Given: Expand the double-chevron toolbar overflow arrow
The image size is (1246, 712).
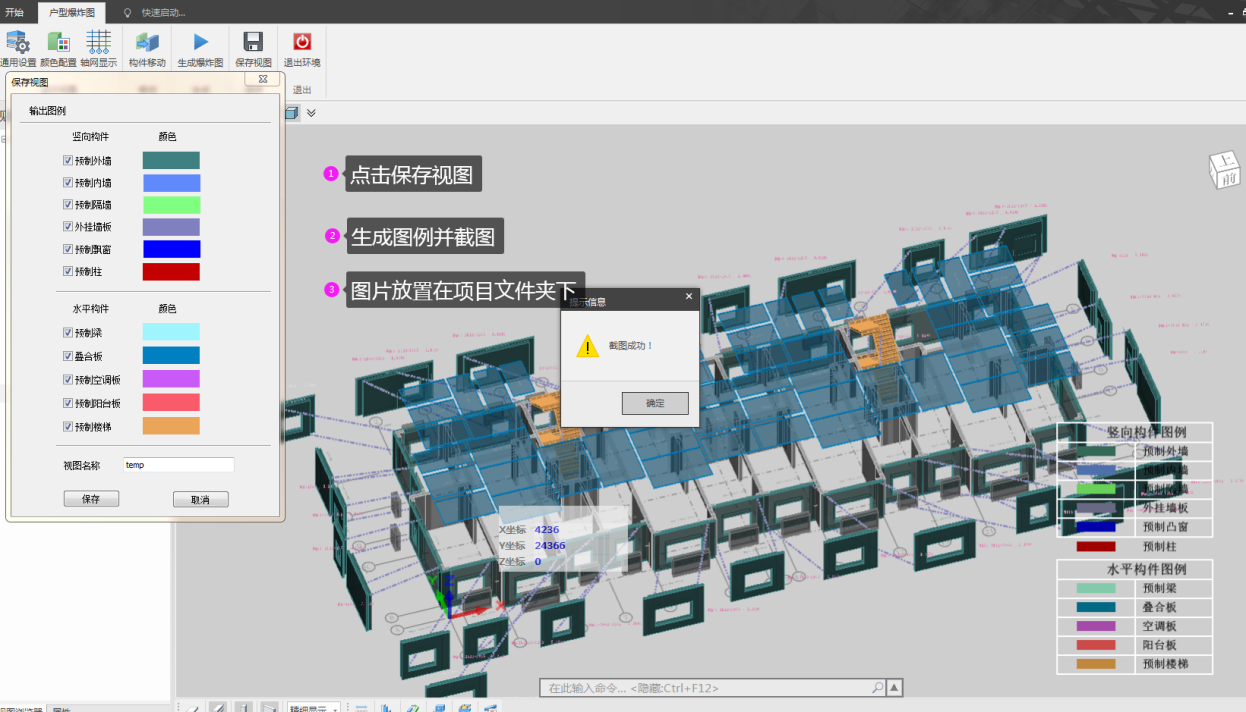Looking at the screenshot, I should click(311, 113).
